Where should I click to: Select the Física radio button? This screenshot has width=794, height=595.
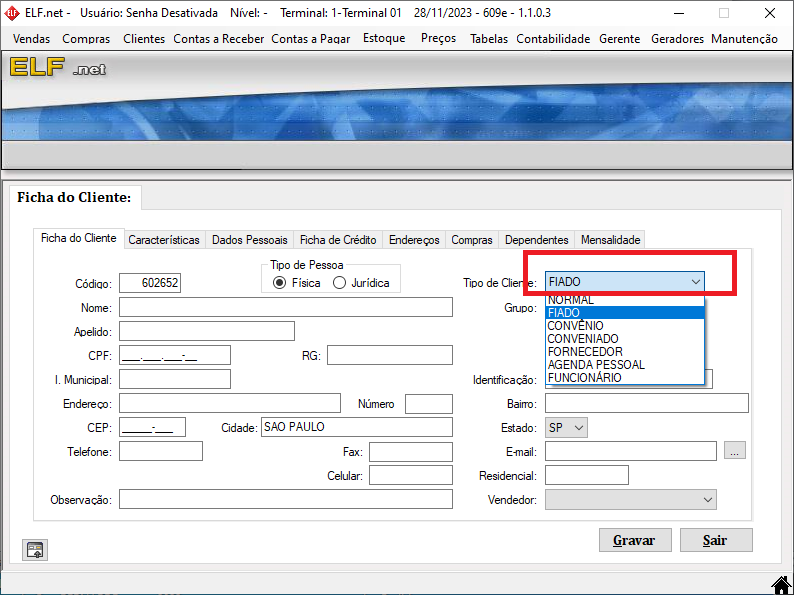pyautogui.click(x=279, y=283)
